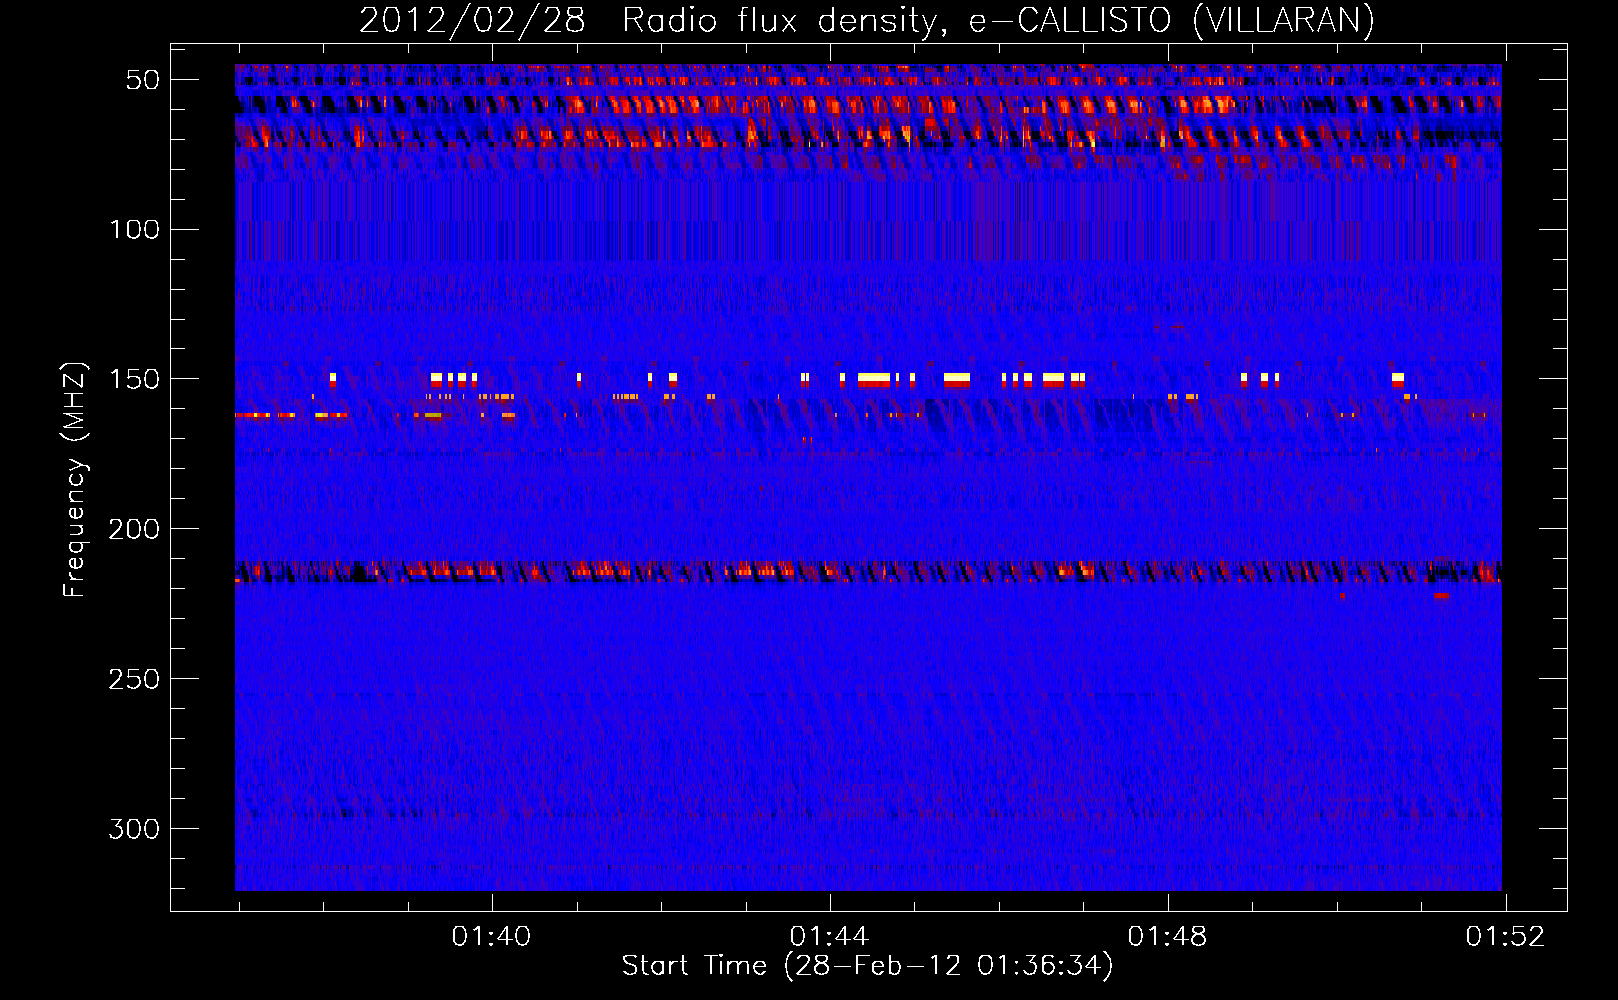
Task: Click the 01:40 time tick label
Action: tap(491, 937)
